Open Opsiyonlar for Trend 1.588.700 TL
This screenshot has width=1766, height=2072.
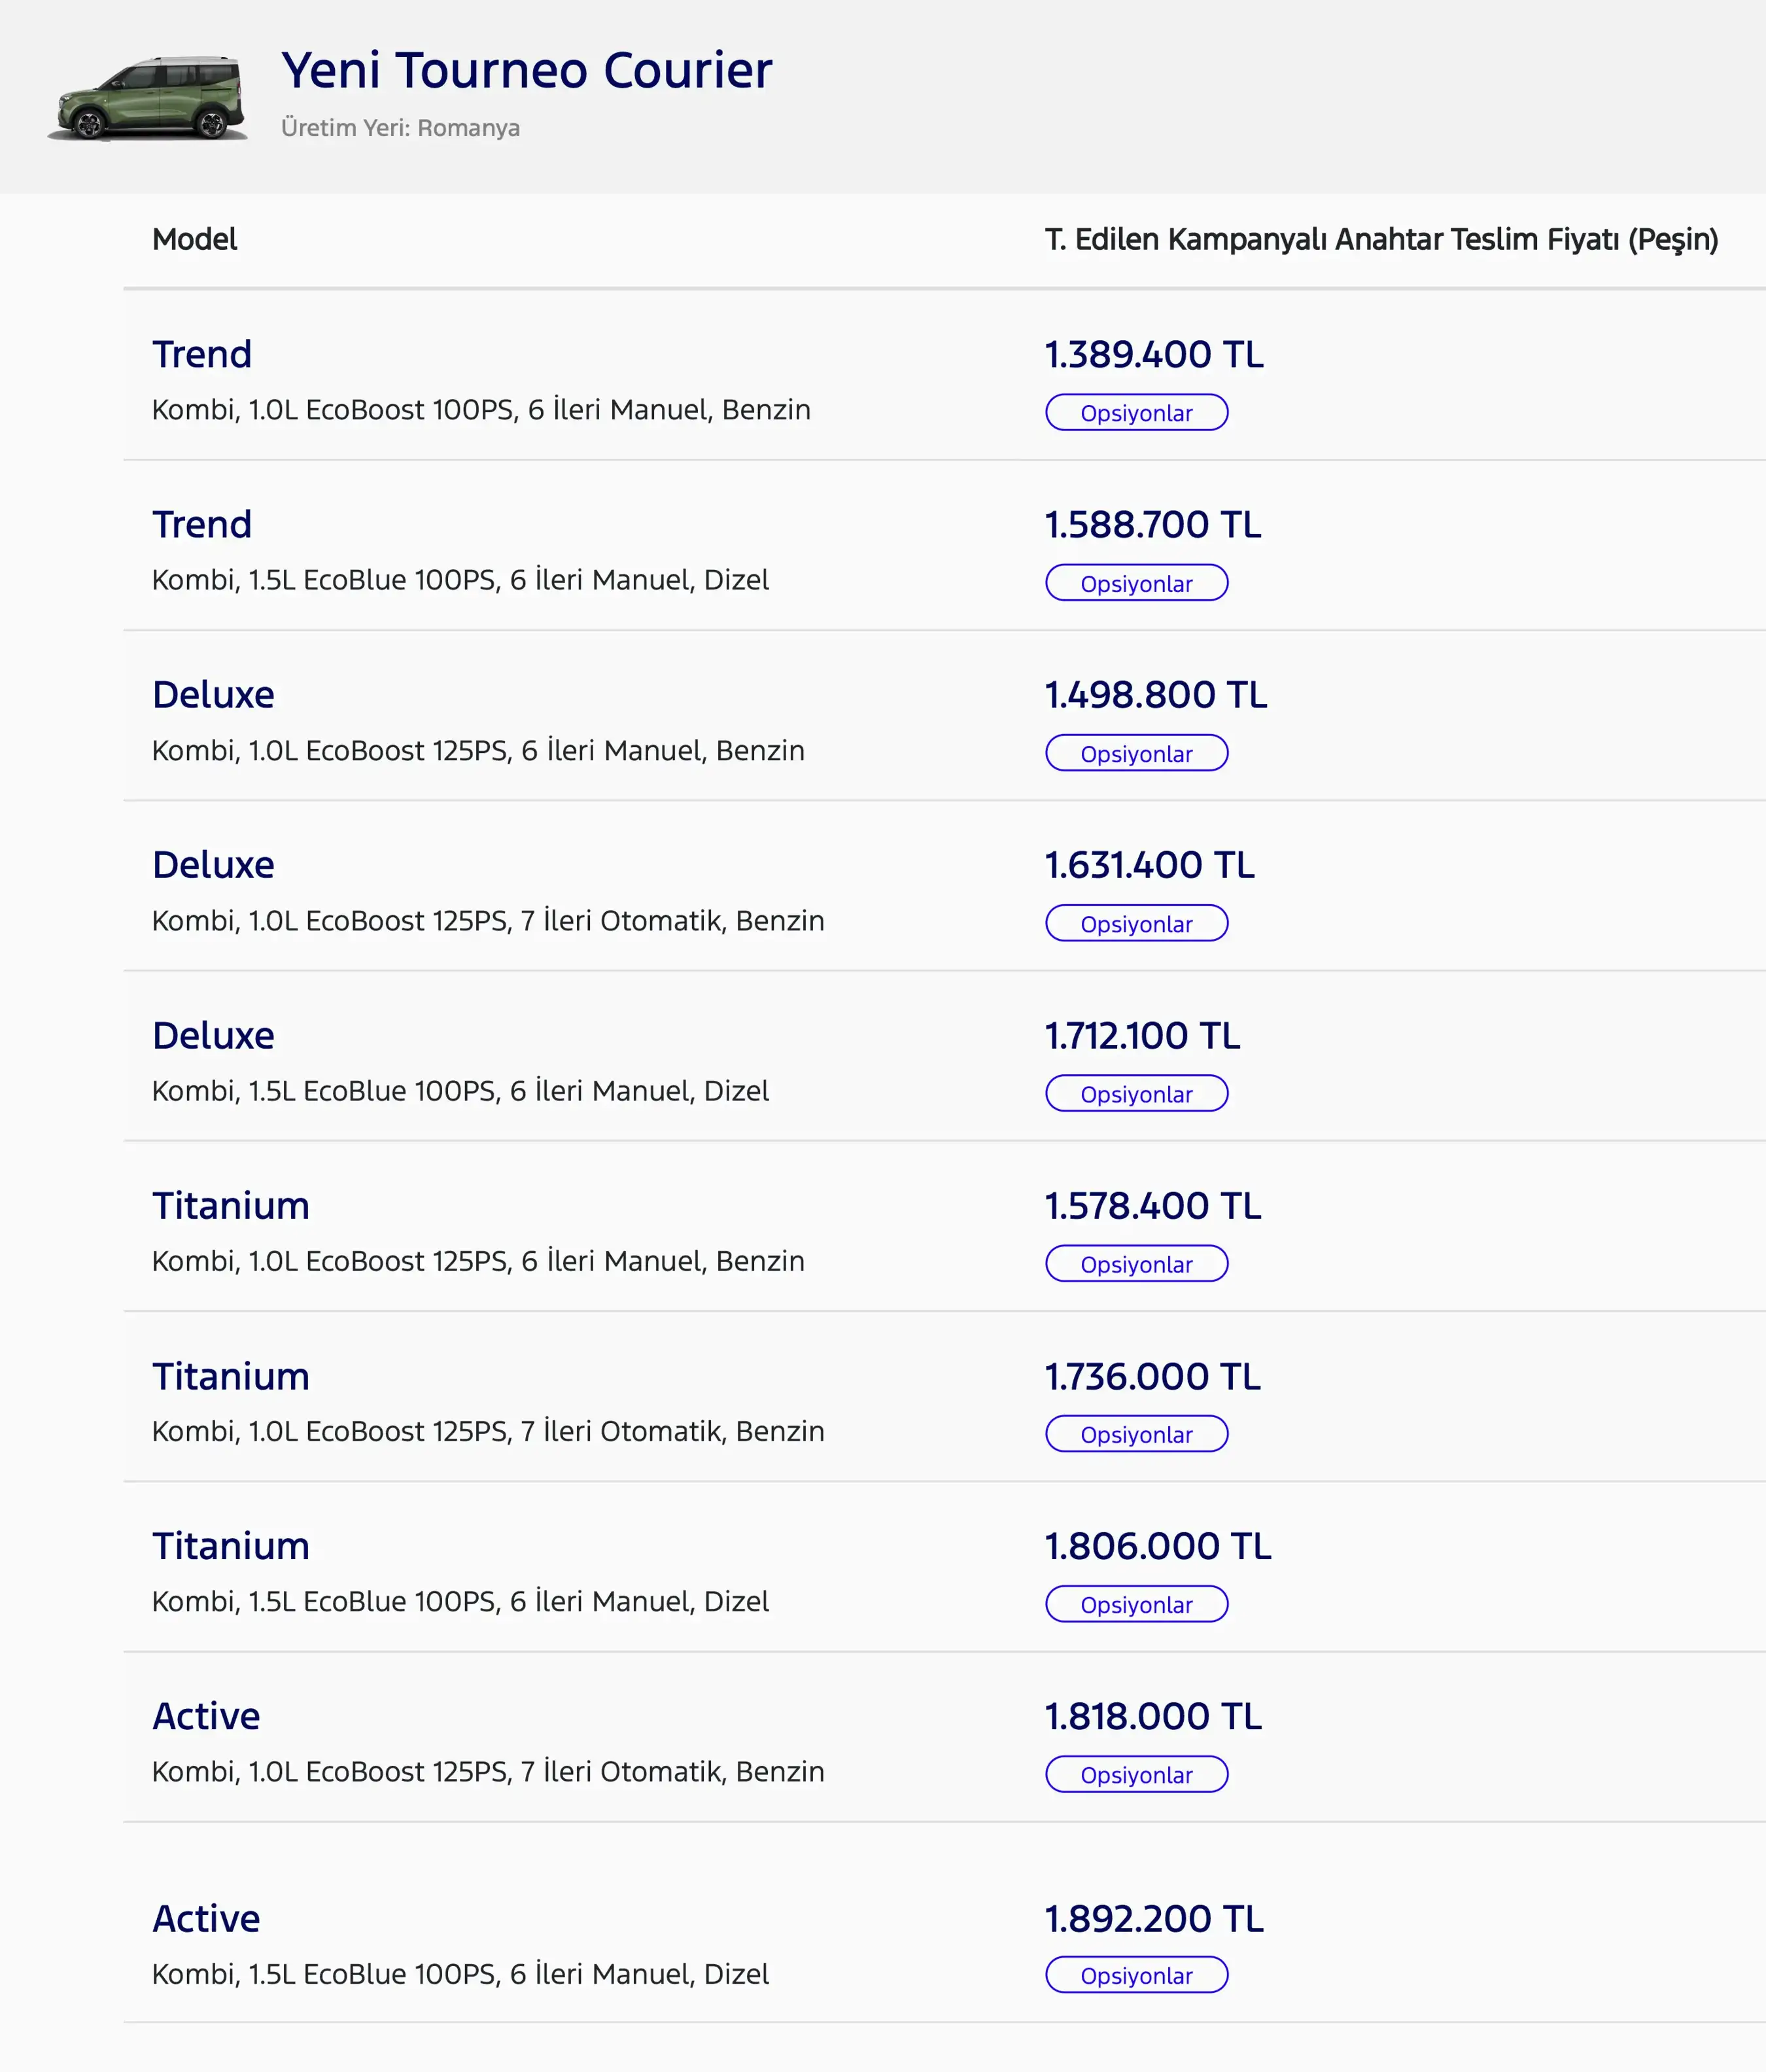pyautogui.click(x=1136, y=583)
